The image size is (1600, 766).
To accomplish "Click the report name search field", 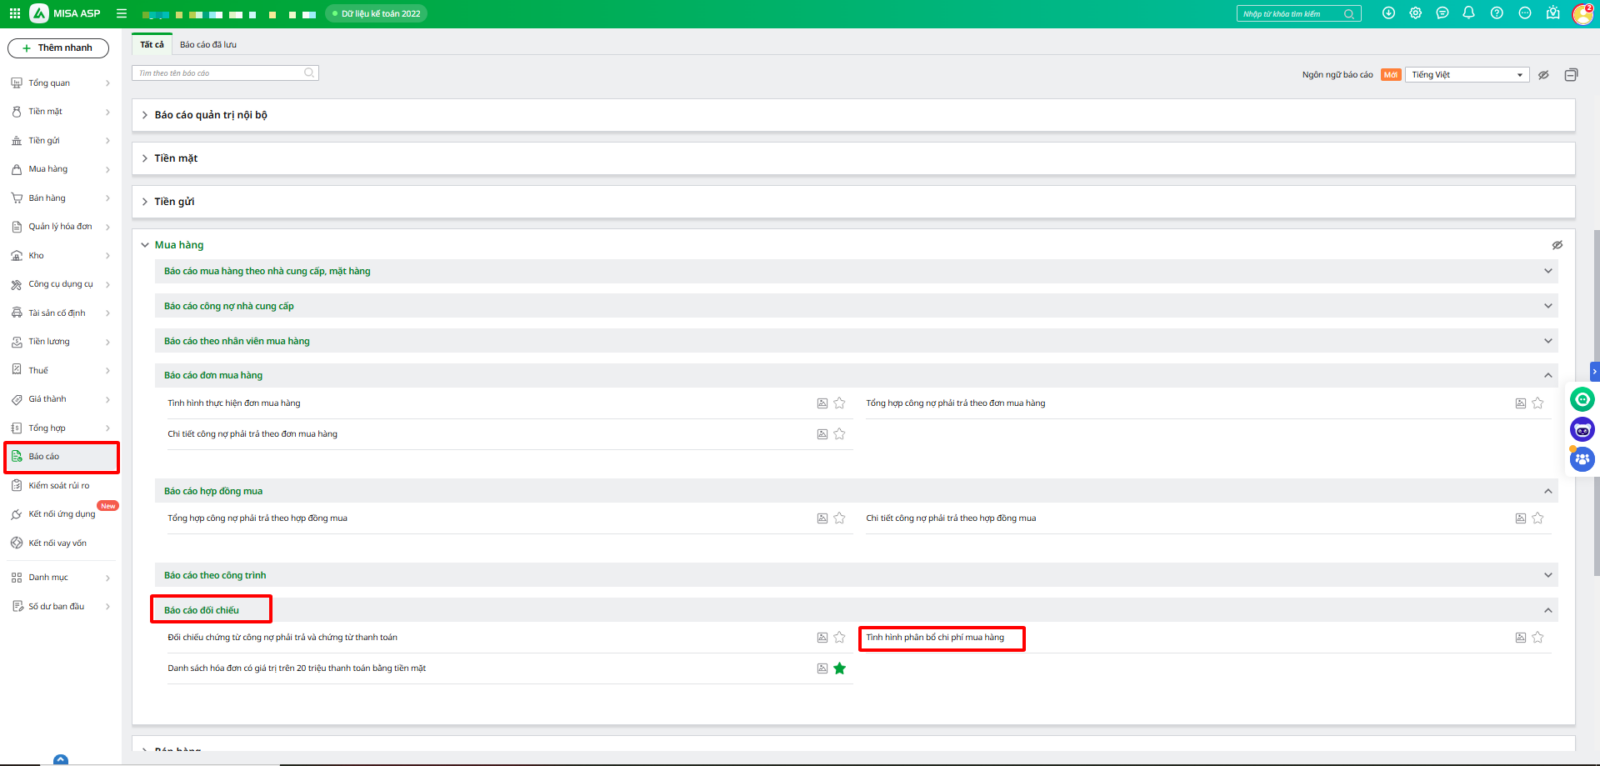I will tap(220, 73).
